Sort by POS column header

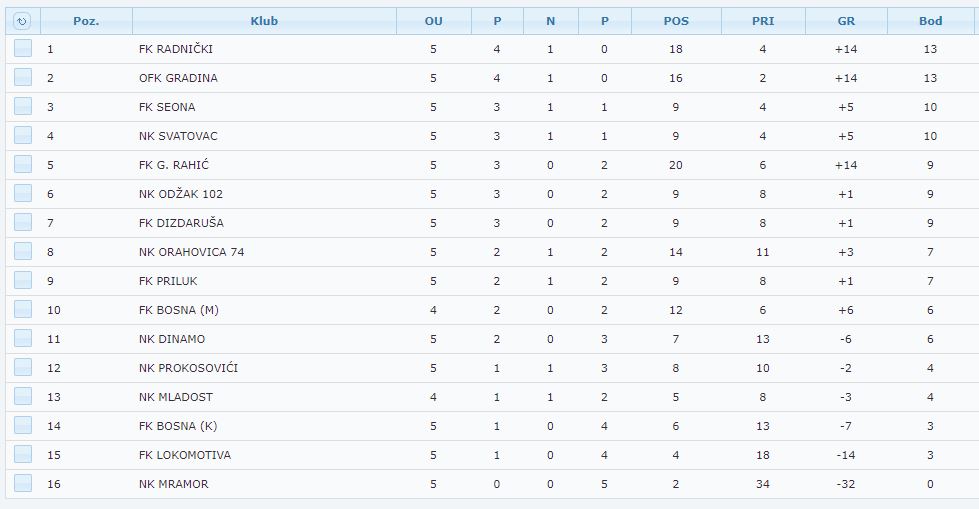676,21
